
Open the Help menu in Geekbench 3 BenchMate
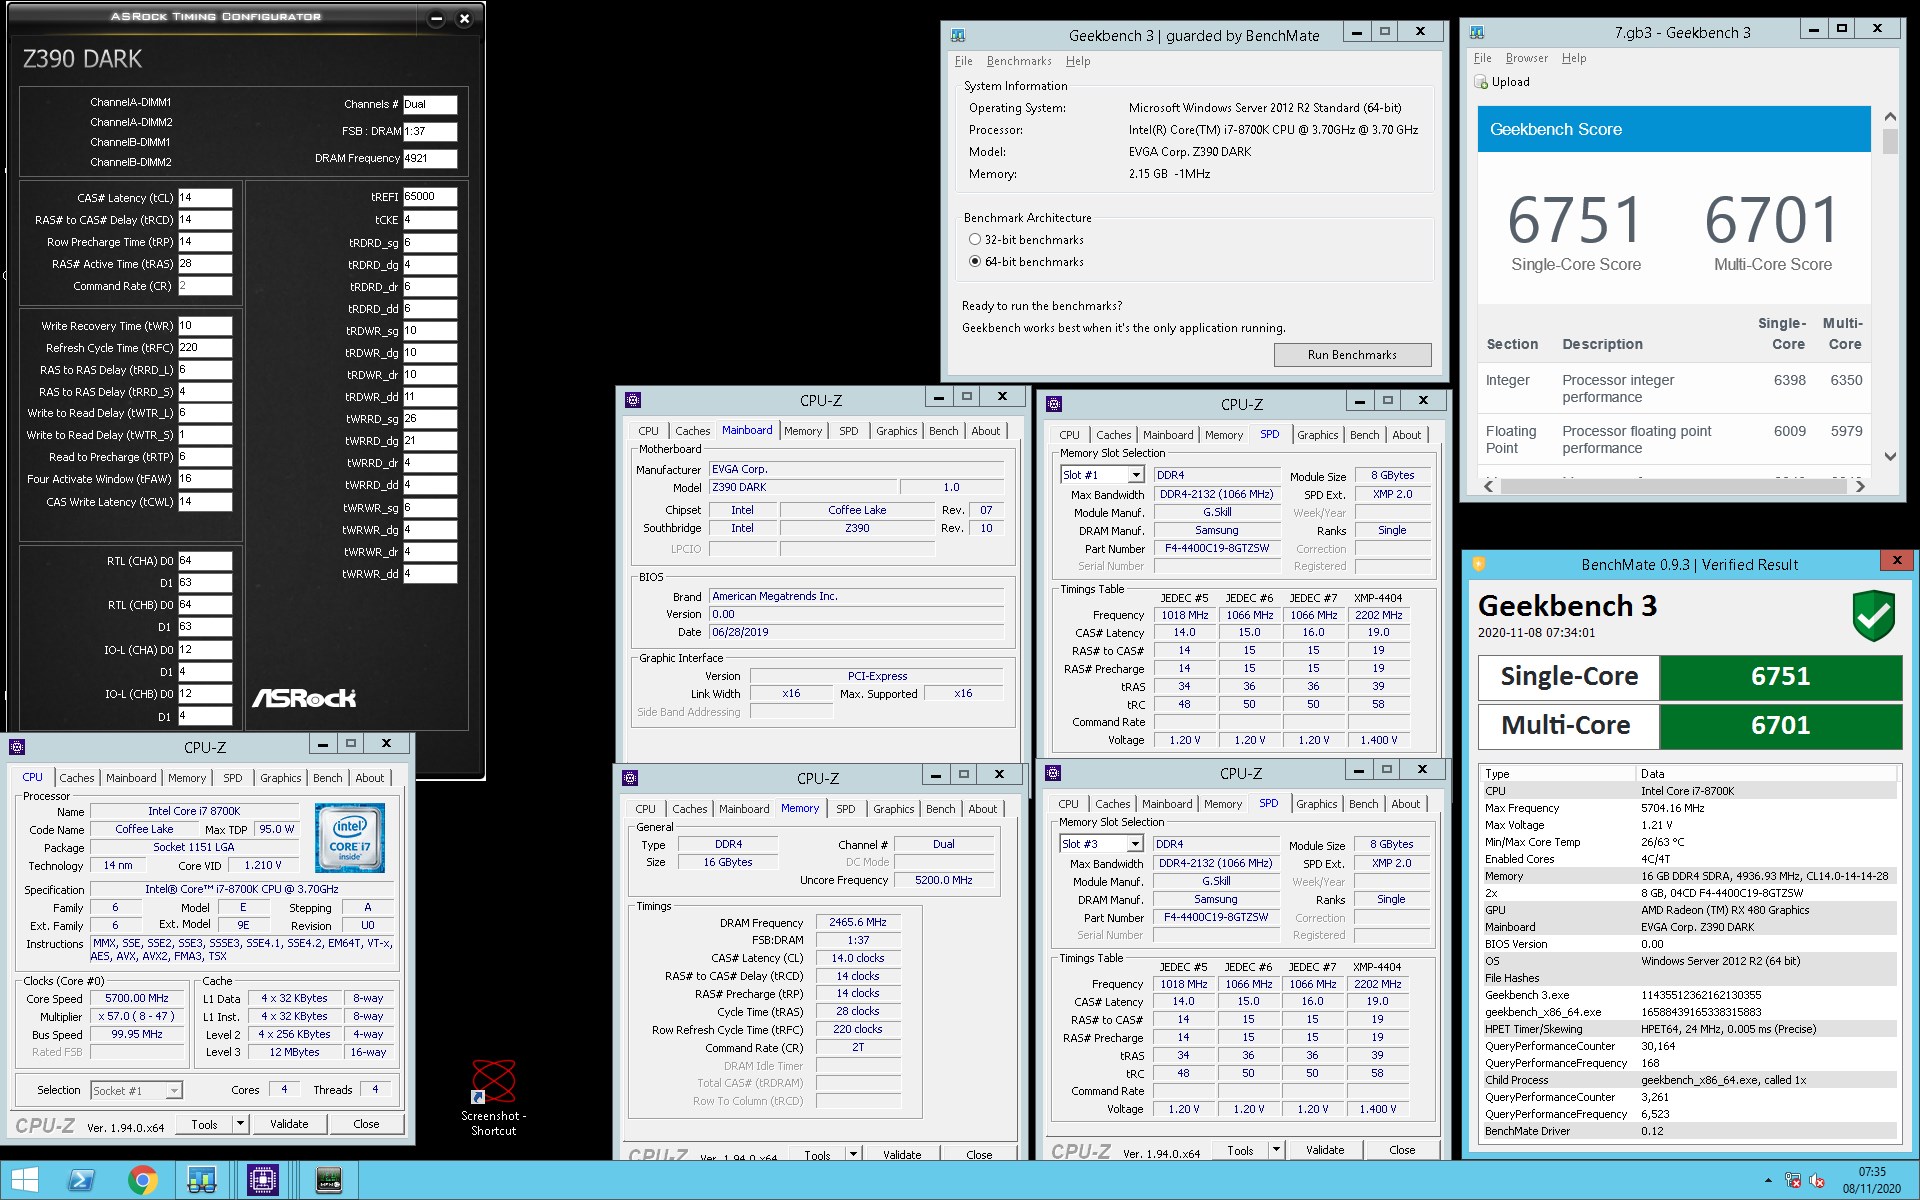pyautogui.click(x=1078, y=61)
